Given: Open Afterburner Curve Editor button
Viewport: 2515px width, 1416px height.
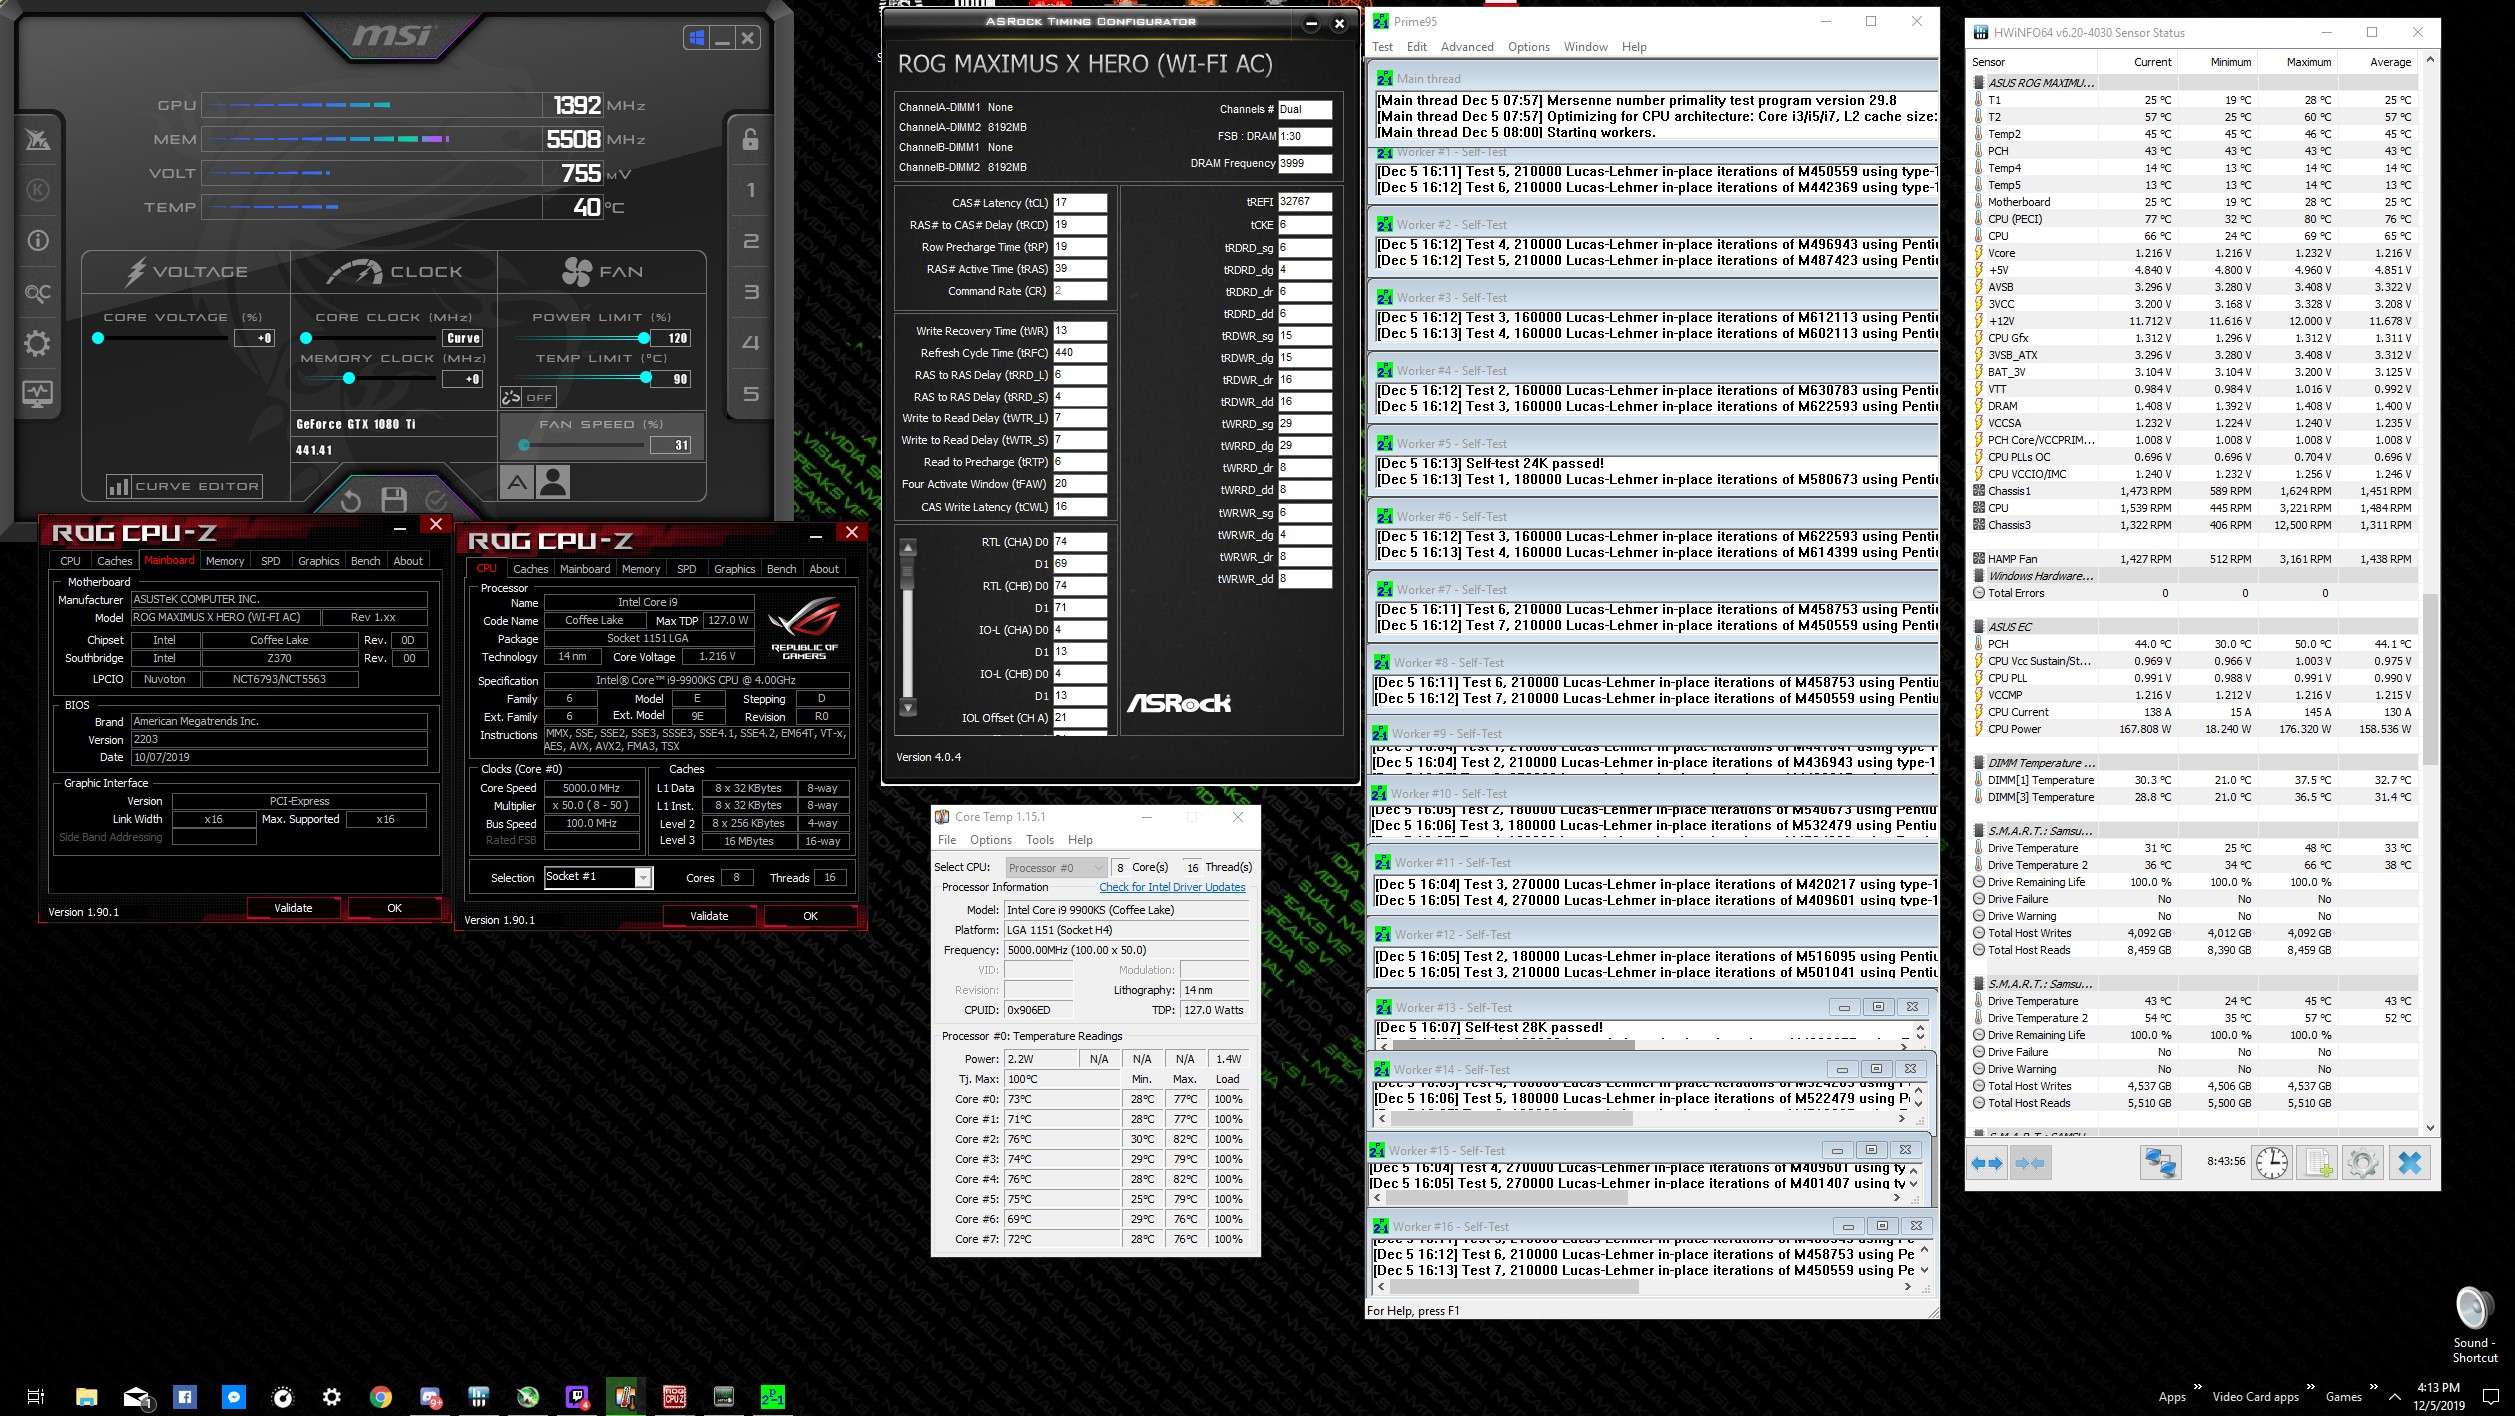Looking at the screenshot, I should (185, 487).
